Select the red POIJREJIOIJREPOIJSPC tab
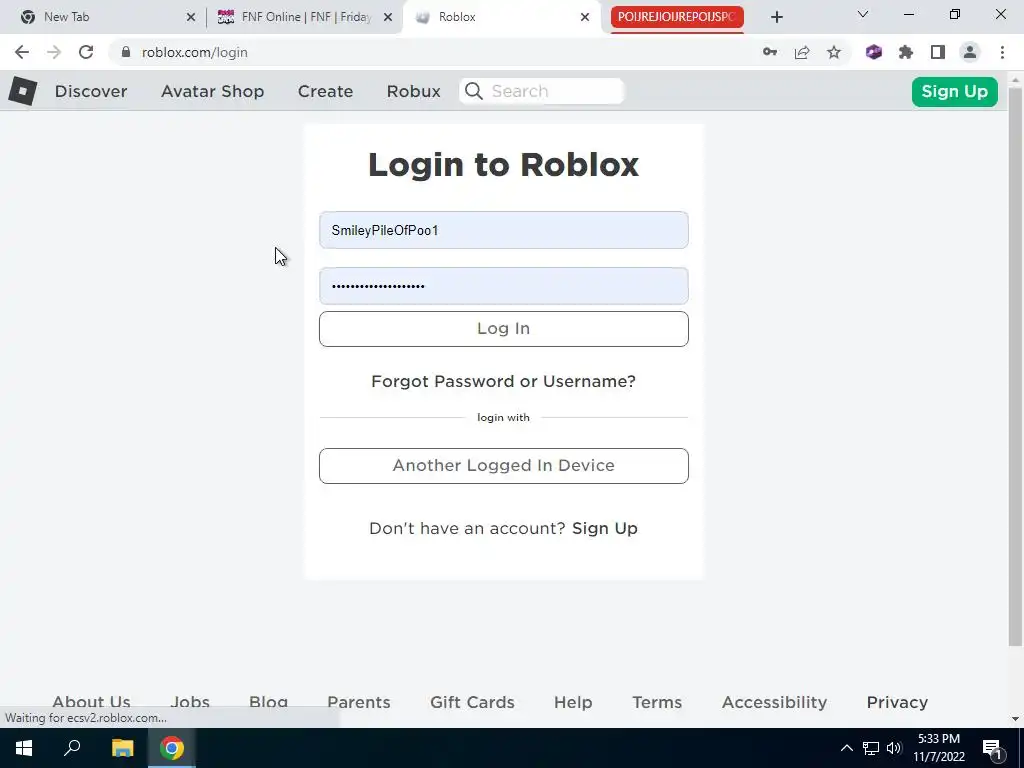This screenshot has height=768, width=1024. coord(677,17)
